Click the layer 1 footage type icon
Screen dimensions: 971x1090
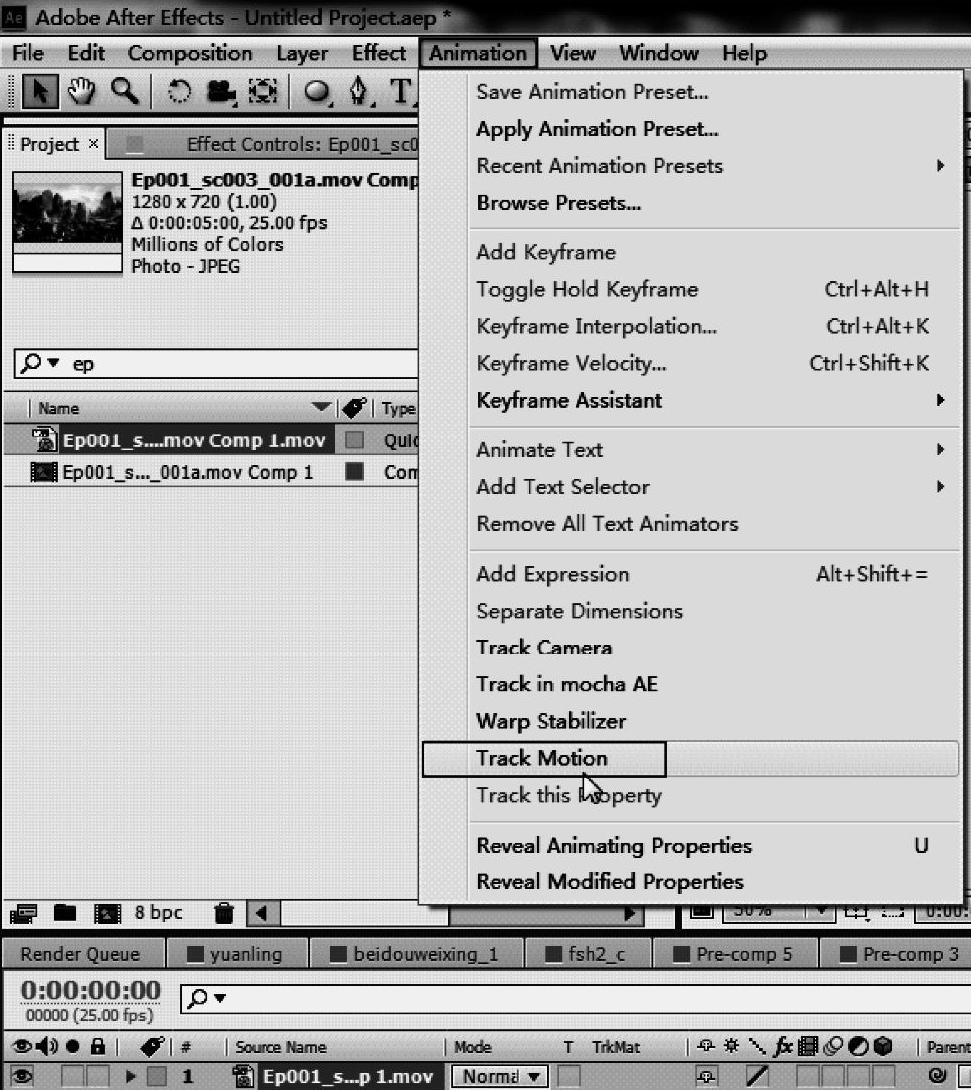(243, 1076)
